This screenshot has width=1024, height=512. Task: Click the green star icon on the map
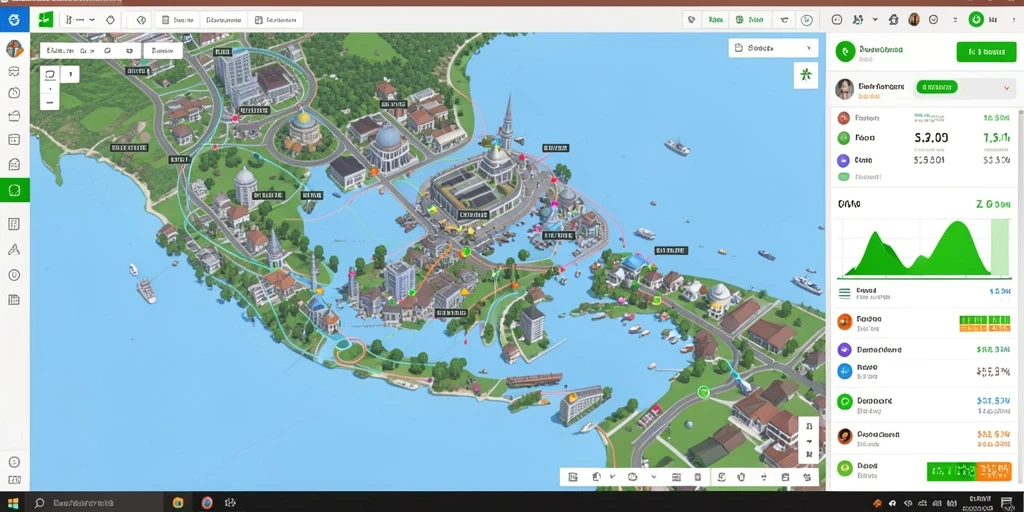[x=806, y=75]
